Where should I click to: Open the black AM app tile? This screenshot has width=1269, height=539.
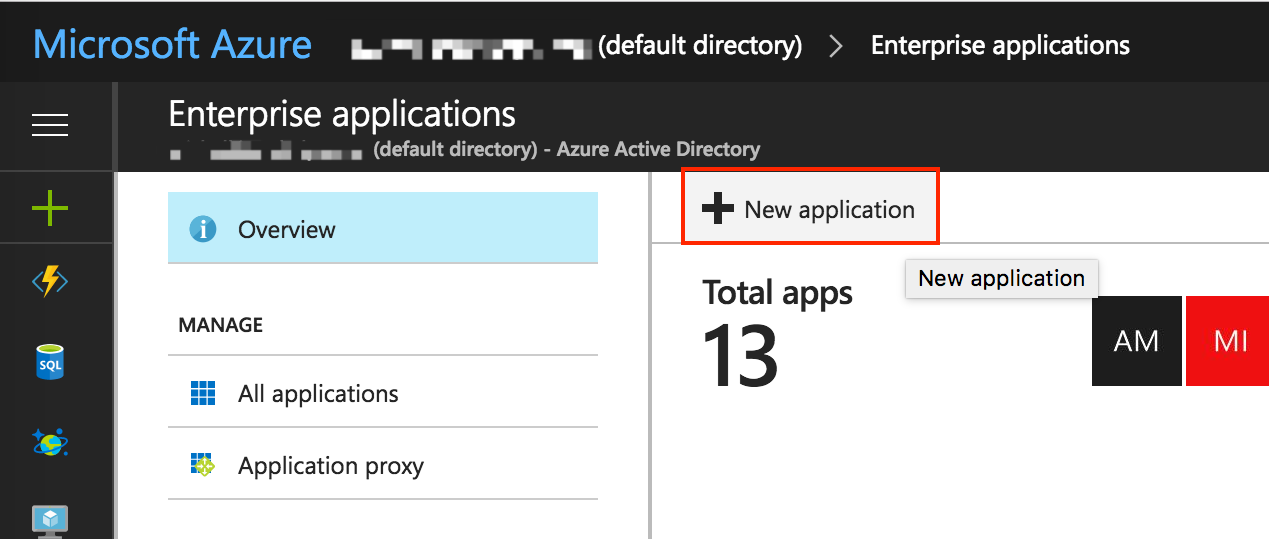[x=1136, y=341]
